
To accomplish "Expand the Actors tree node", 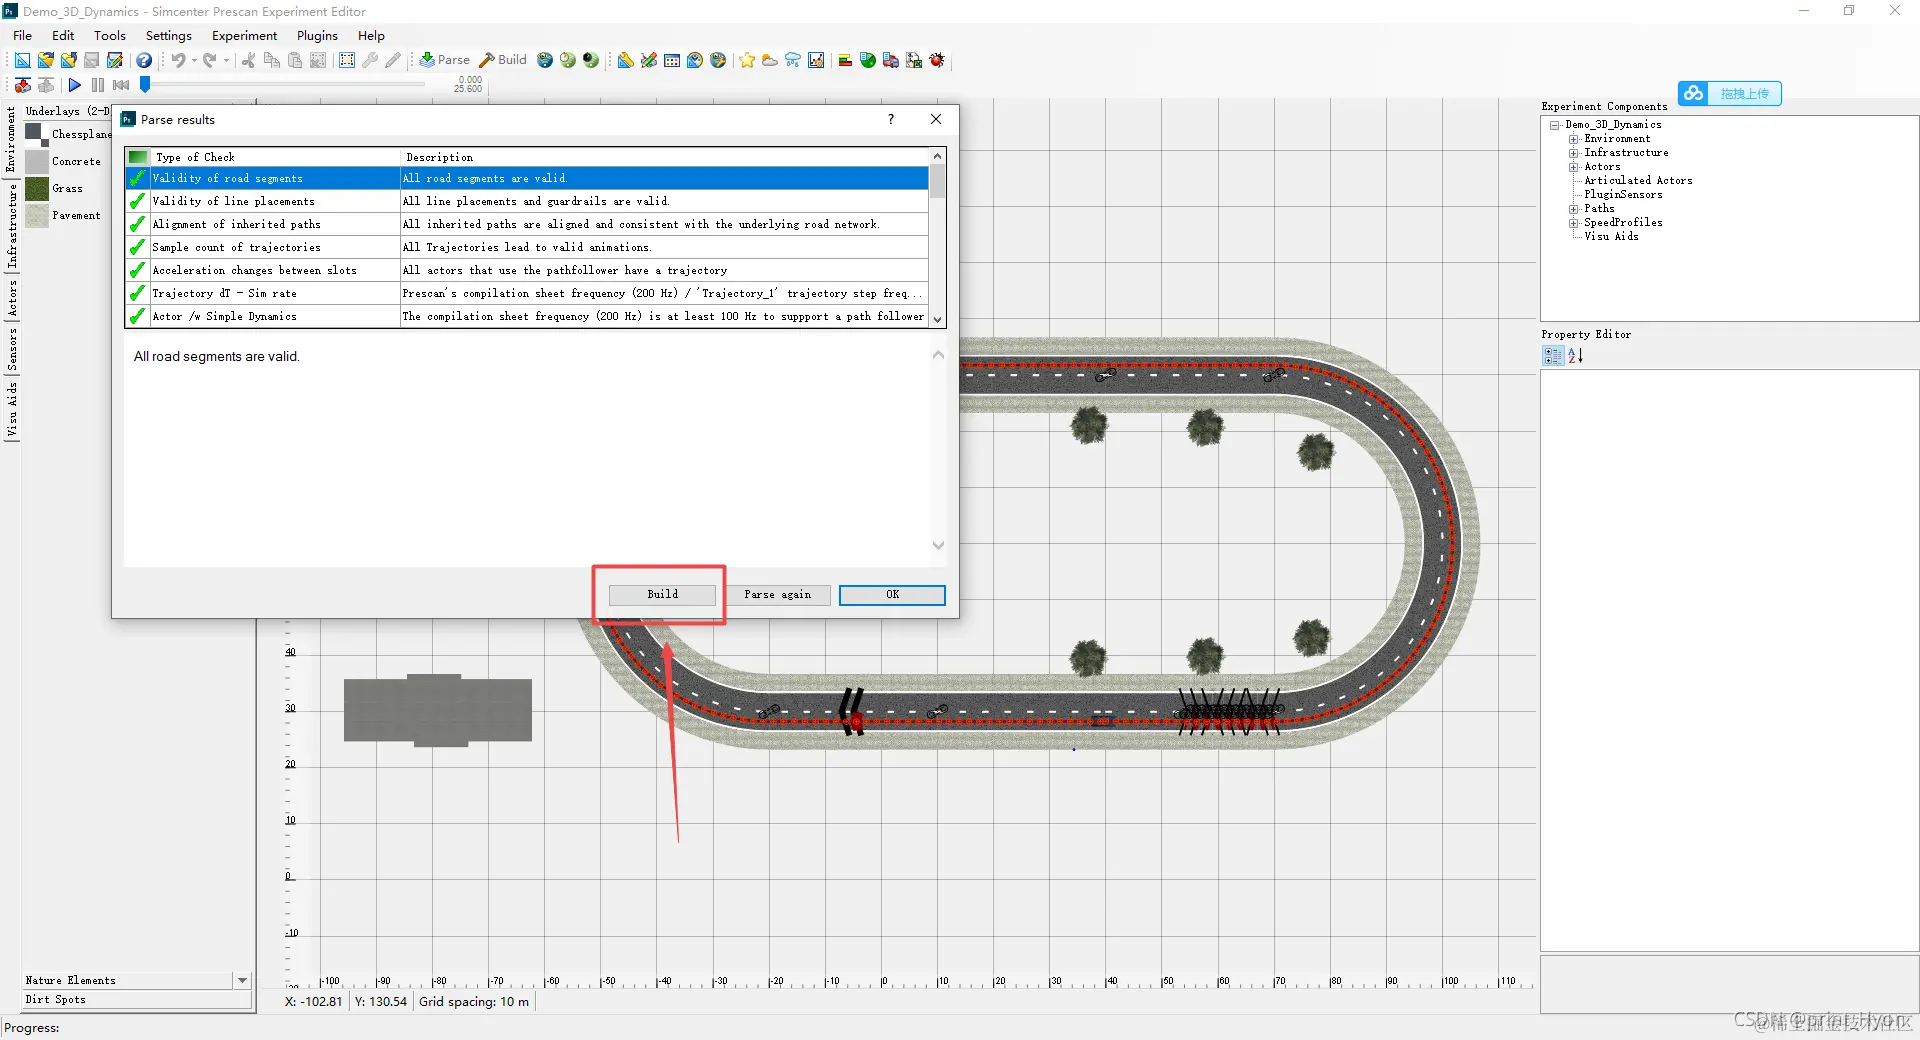I will click(1574, 167).
